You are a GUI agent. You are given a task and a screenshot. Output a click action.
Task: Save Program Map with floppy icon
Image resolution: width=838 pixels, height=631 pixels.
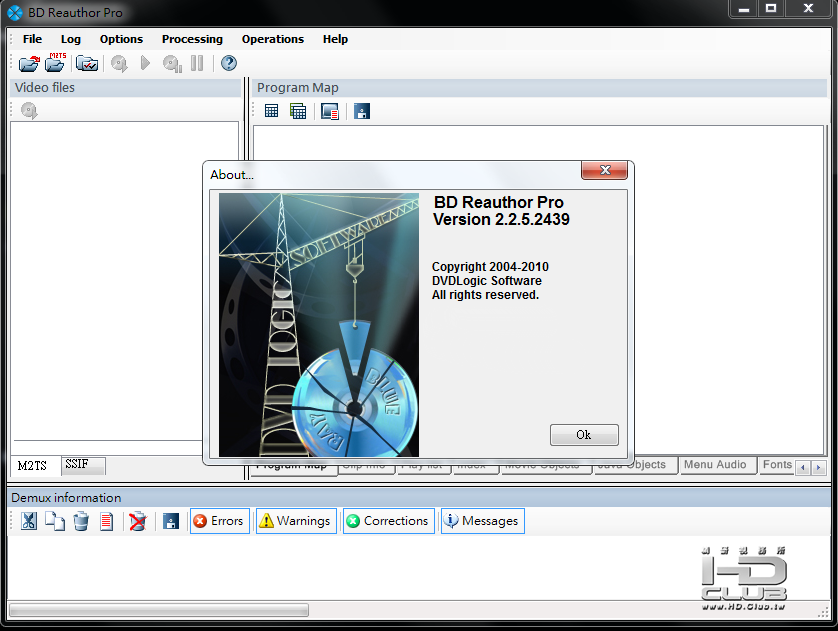pyautogui.click(x=362, y=111)
